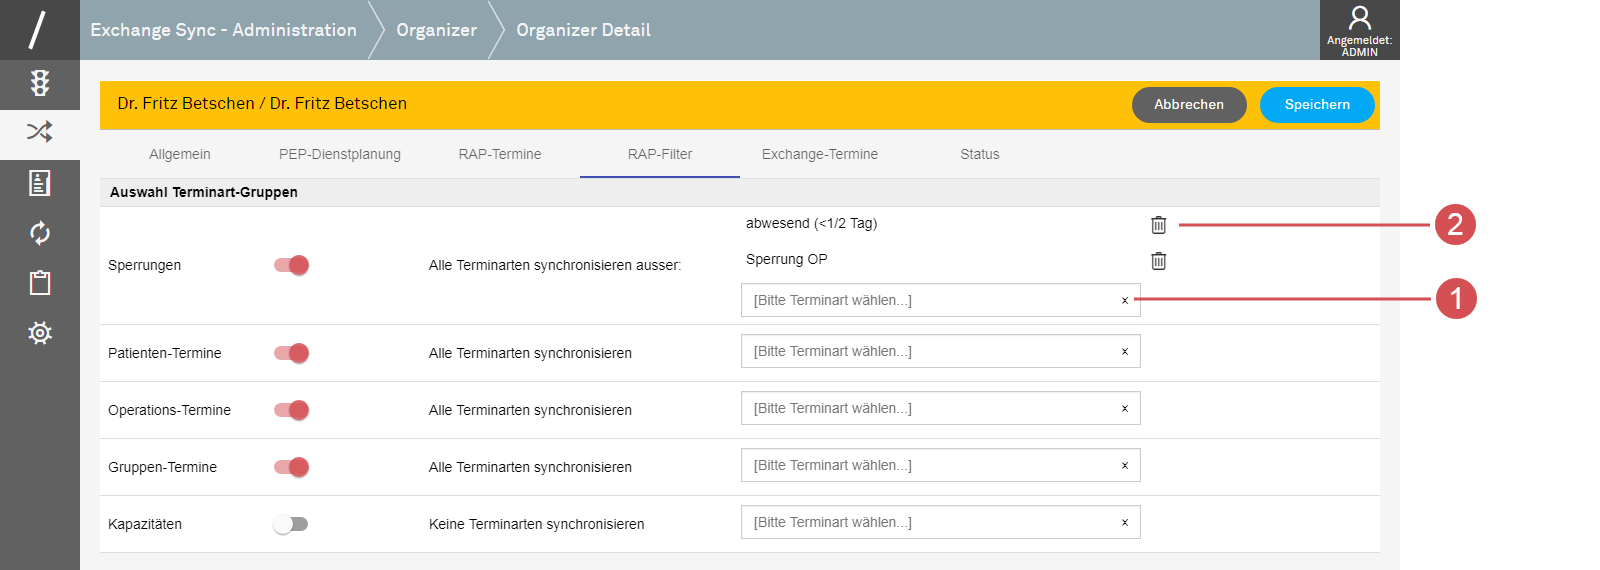Switch to the RAP-Termine tab
The height and width of the screenshot is (570, 1600).
500,154
